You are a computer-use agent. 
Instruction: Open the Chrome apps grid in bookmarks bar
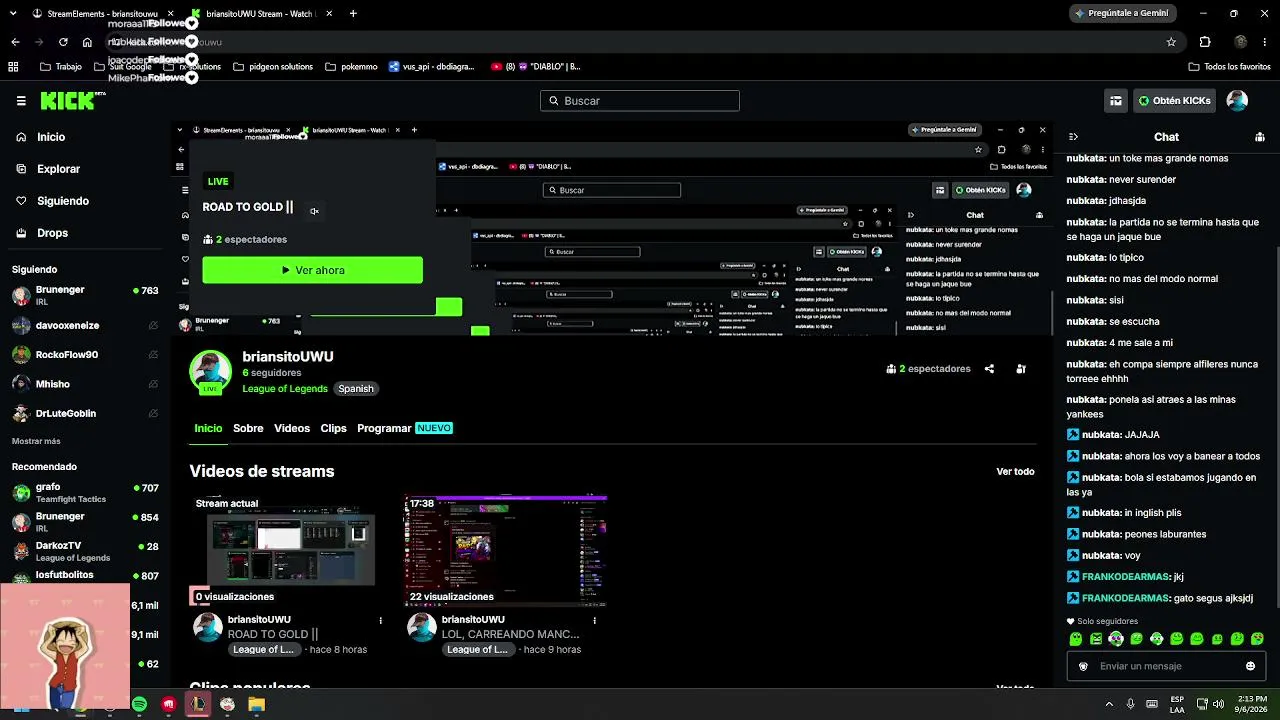click(x=13, y=67)
